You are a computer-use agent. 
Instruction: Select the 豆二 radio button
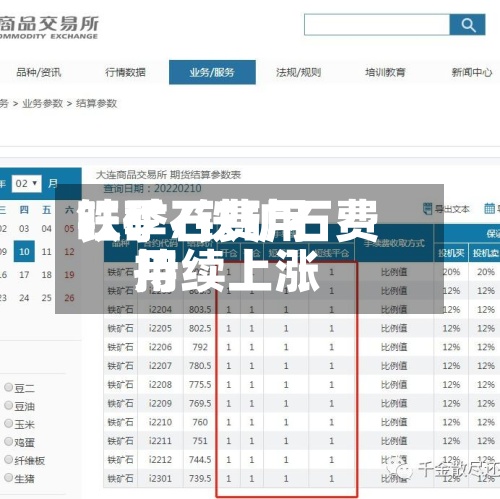tap(8, 387)
